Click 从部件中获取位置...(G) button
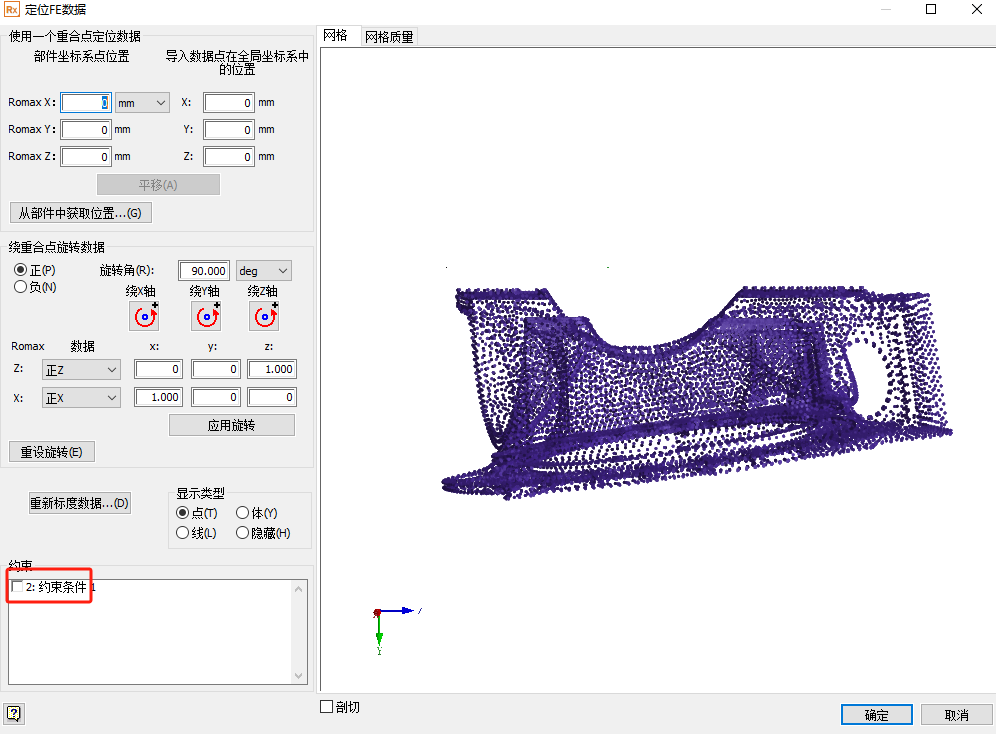The width and height of the screenshot is (996, 734). point(81,213)
